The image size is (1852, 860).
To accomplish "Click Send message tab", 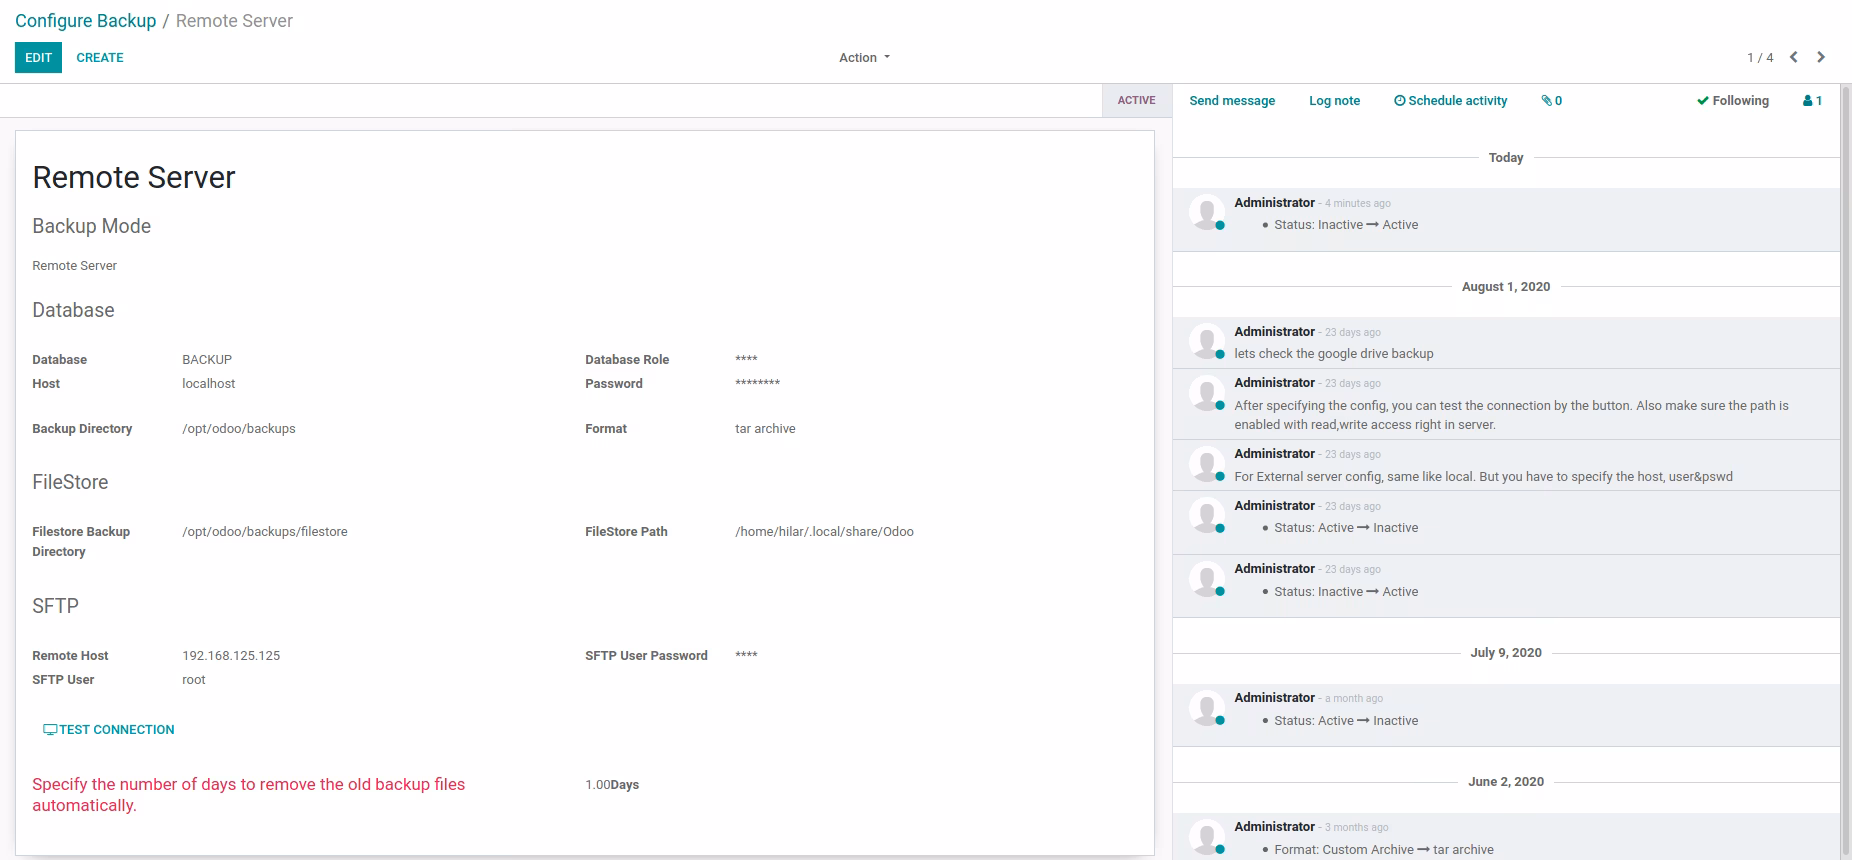I will 1232,101.
